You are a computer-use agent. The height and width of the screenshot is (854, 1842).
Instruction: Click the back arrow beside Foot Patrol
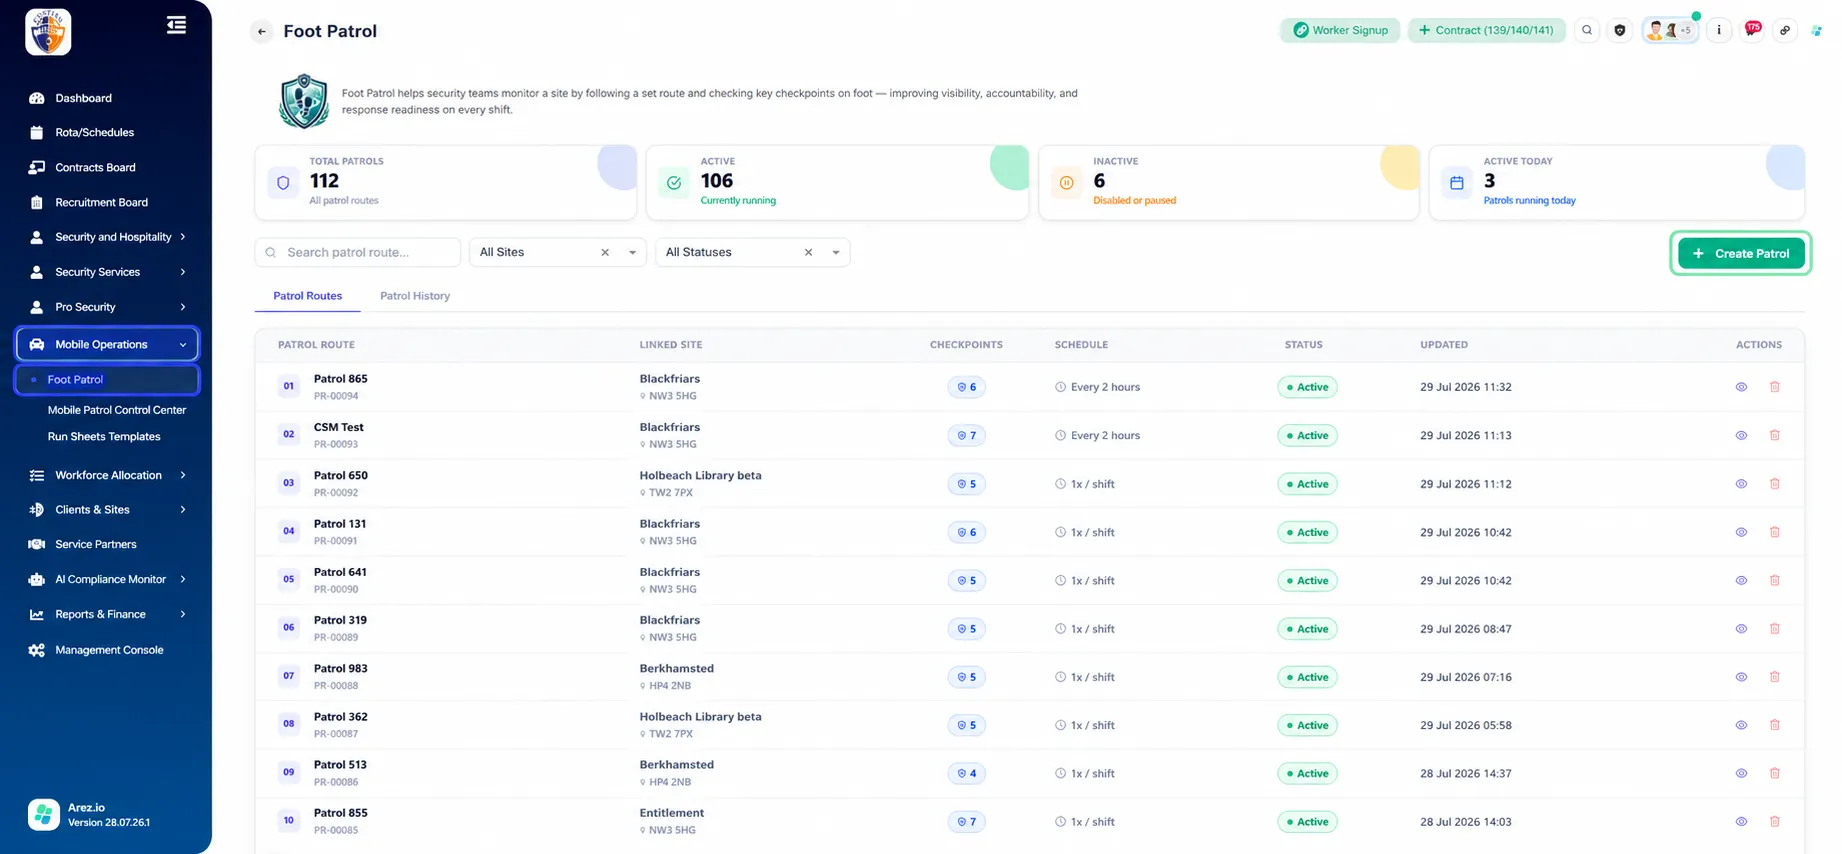[x=262, y=32]
